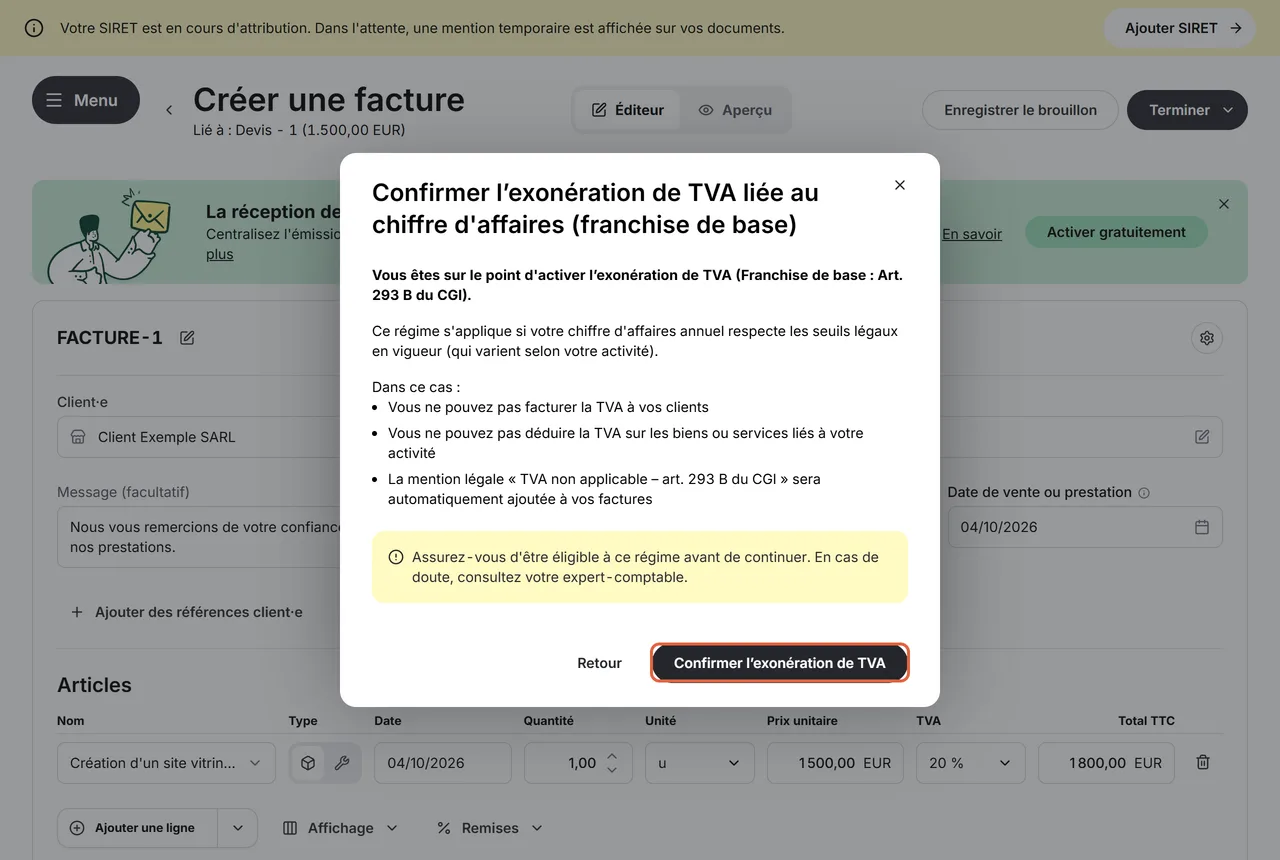Select the product type cube icon
The height and width of the screenshot is (860, 1280).
tap(308, 763)
